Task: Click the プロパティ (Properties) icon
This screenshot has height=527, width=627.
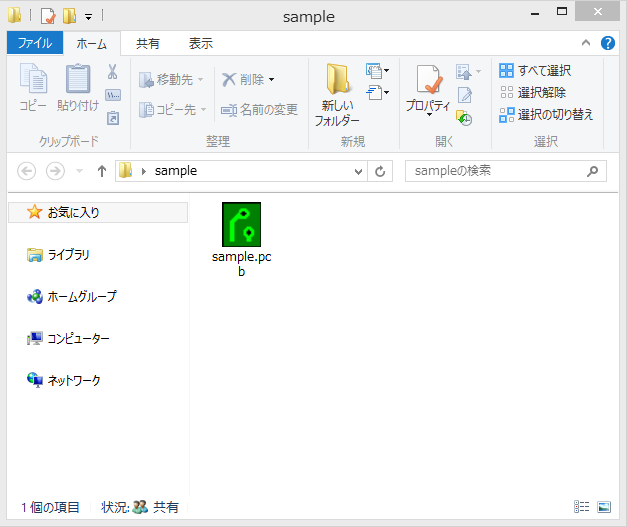Action: pos(428,80)
